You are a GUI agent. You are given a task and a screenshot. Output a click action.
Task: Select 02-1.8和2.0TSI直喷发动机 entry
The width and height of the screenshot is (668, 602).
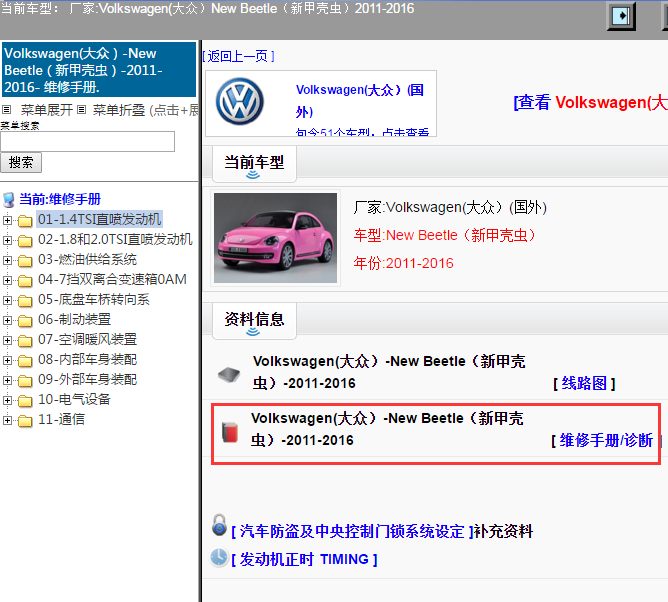(x=115, y=239)
